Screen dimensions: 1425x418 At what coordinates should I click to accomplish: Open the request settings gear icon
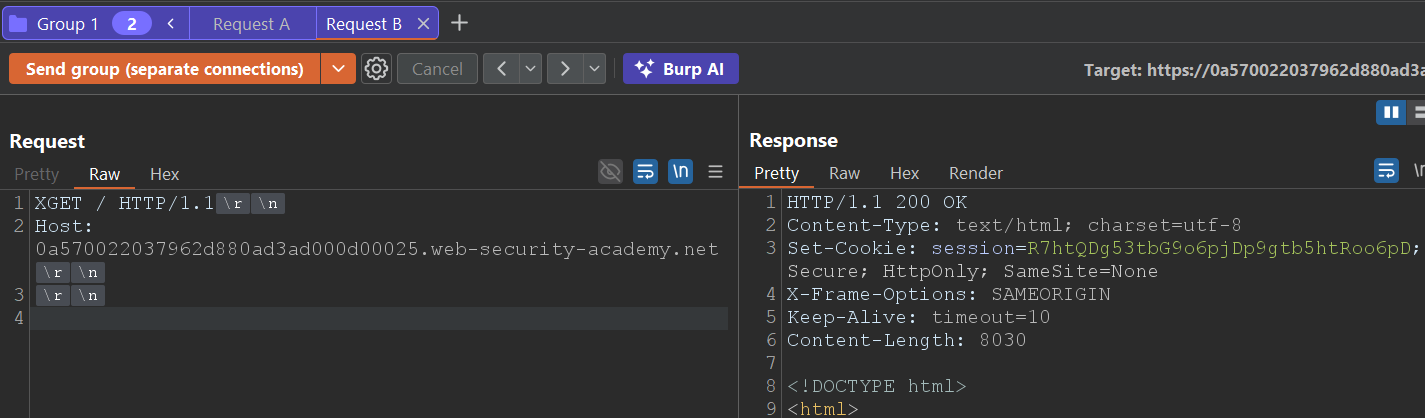click(x=376, y=69)
